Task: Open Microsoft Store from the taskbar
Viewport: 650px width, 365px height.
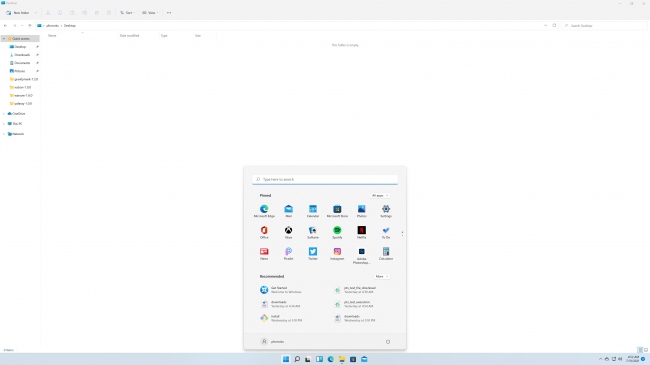Action: click(x=353, y=359)
